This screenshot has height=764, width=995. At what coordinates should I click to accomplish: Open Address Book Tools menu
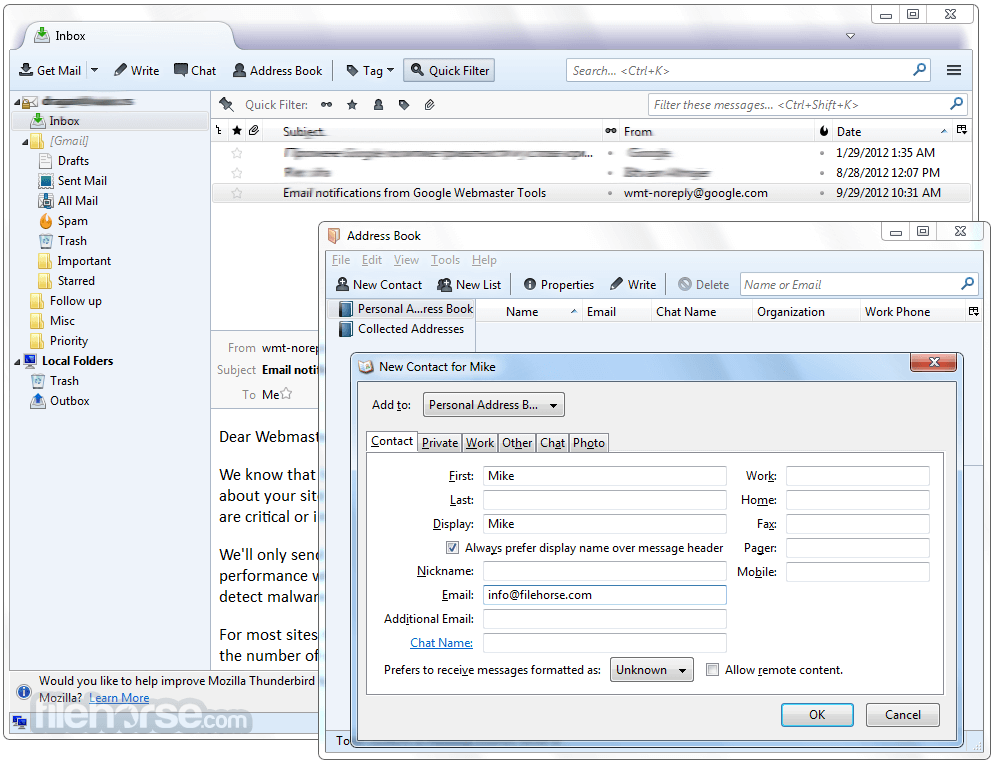(x=445, y=260)
